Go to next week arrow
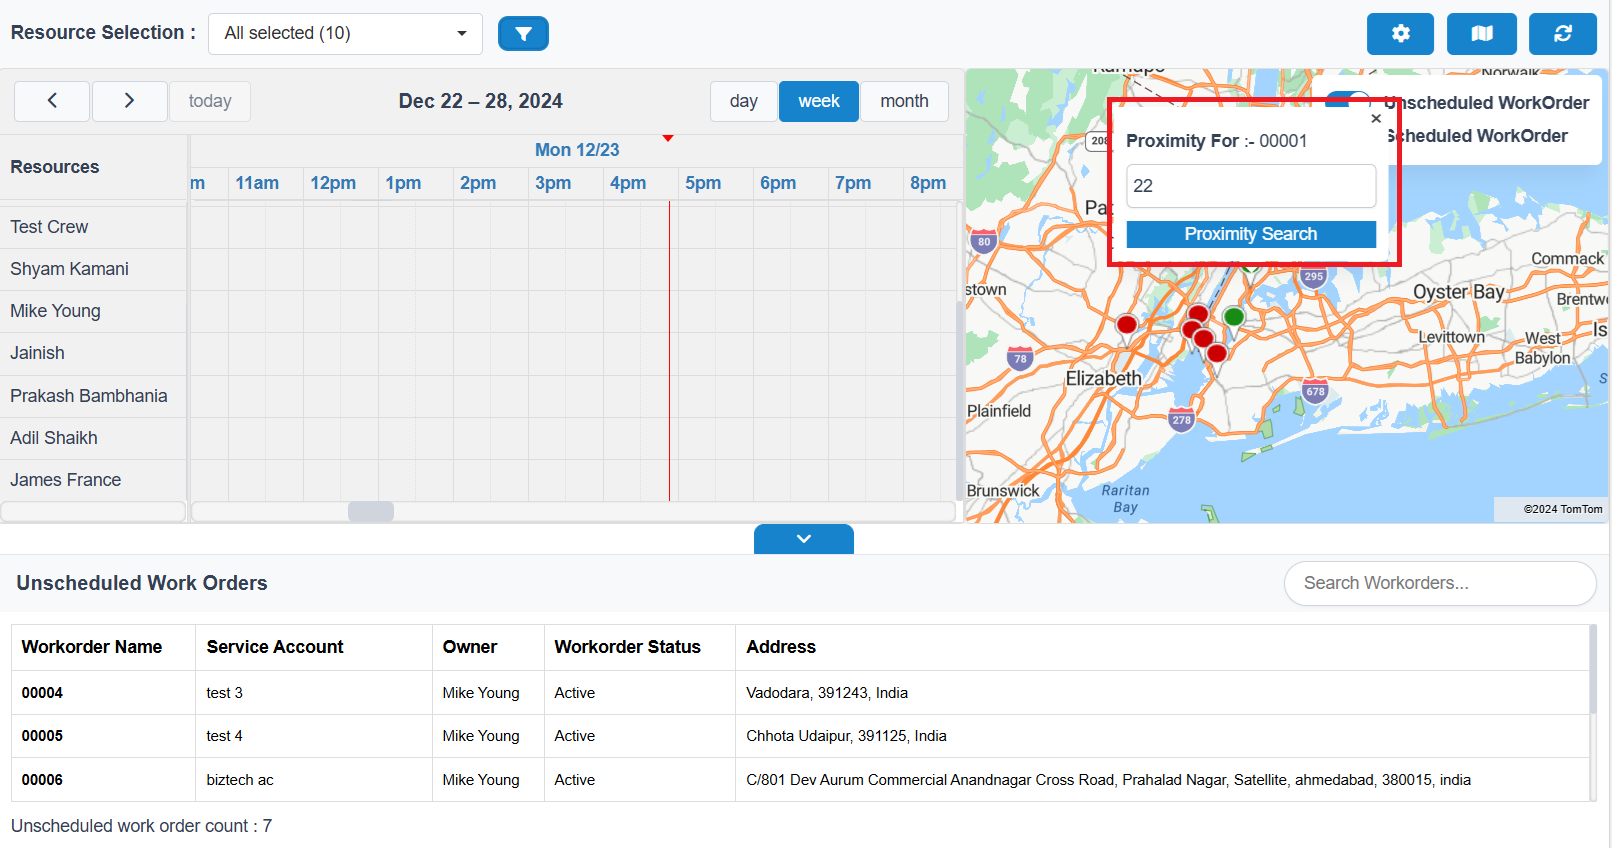 point(129,101)
